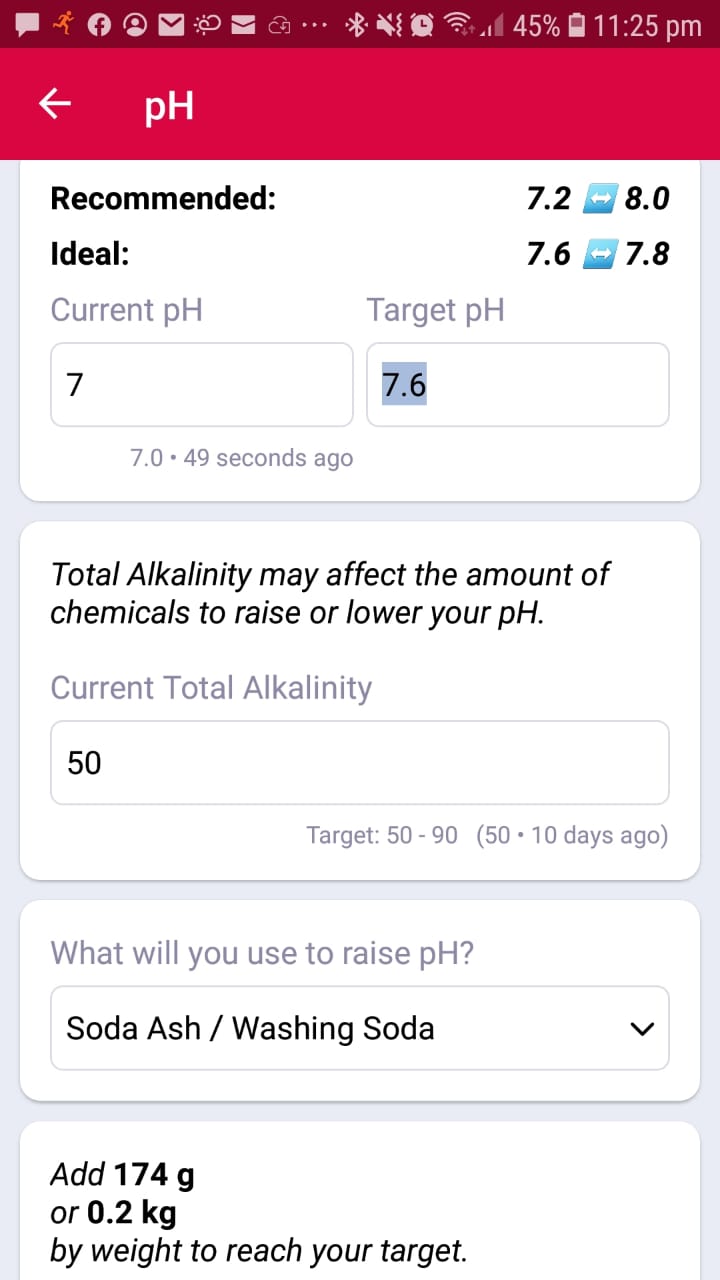Tap the Bluetooth status icon
The width and height of the screenshot is (720, 1280).
[354, 26]
